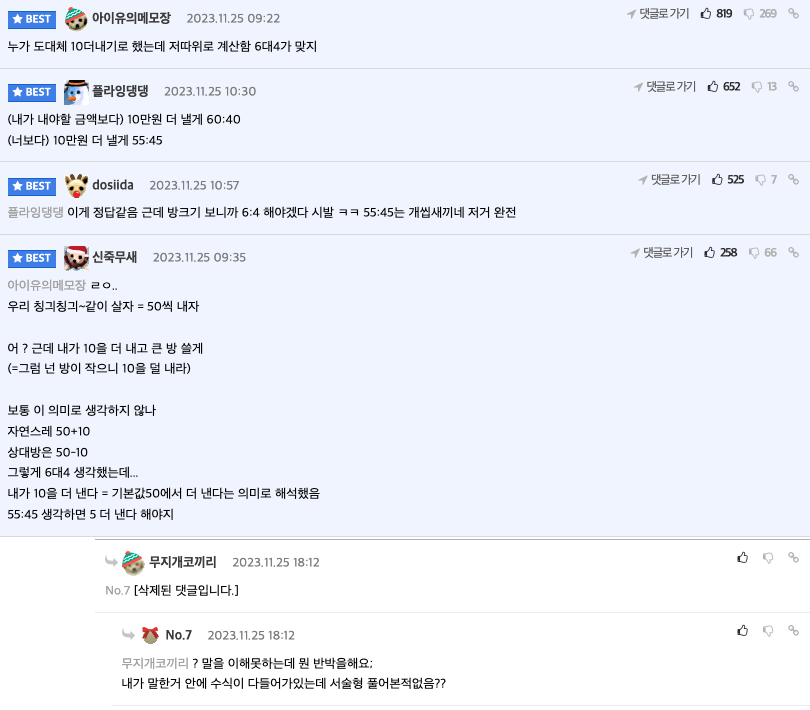This screenshot has width=810, height=710.
Task: Downvote 신죽무새's comment
Action: 754,253
